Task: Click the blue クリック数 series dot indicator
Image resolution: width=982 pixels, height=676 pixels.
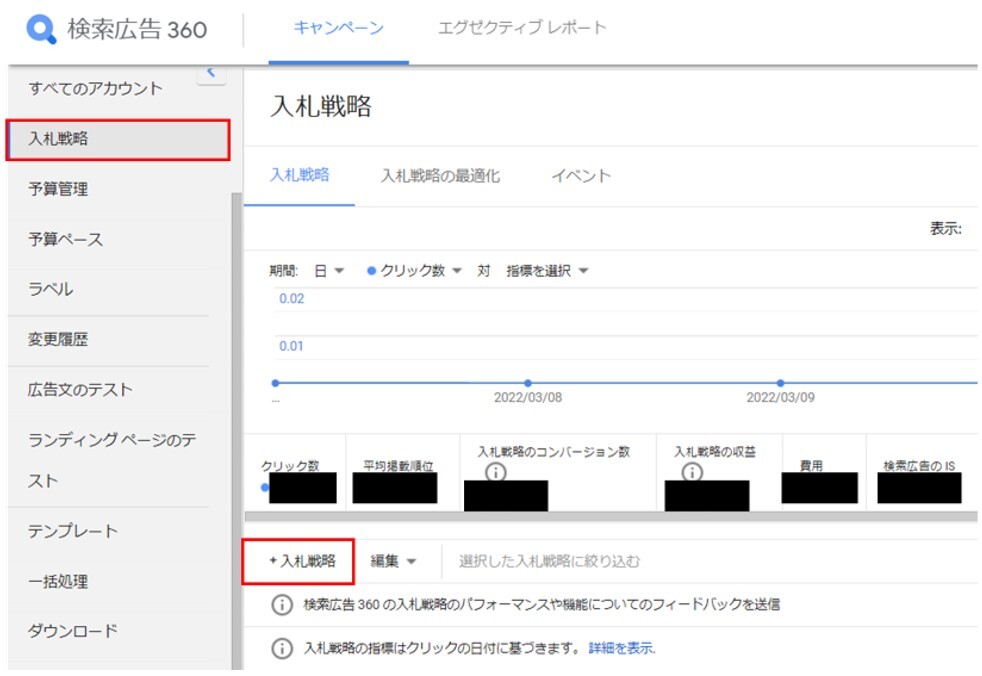Action: click(x=372, y=271)
